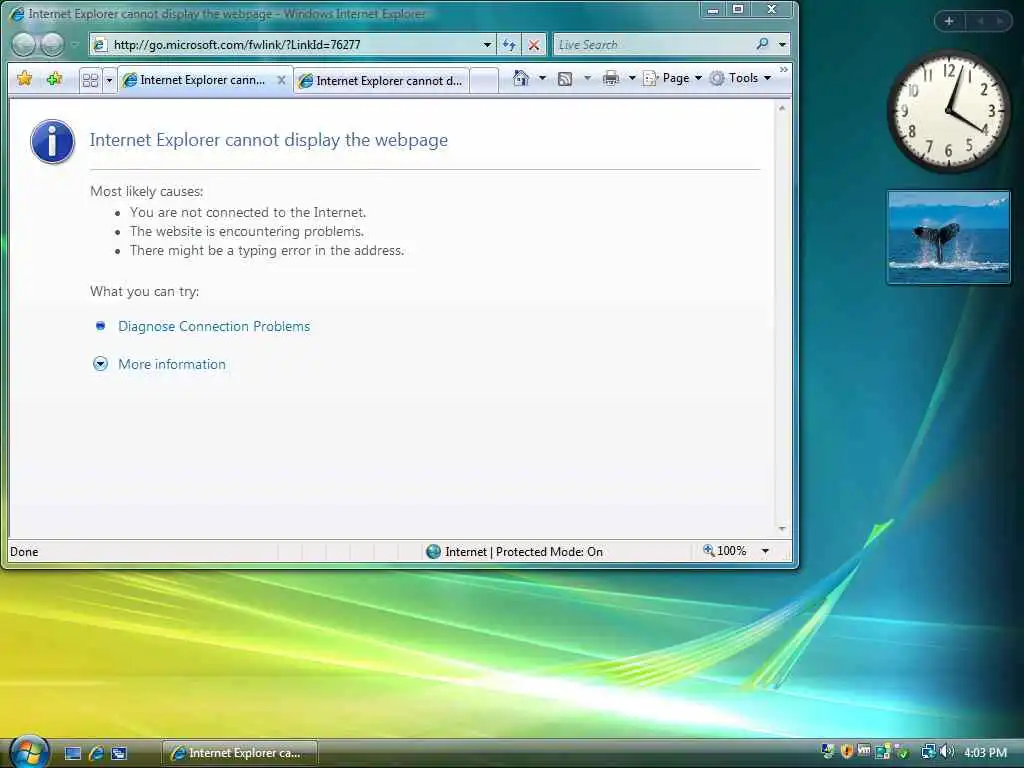Click the 100% zoom level button
This screenshot has width=1024, height=768.
725,551
